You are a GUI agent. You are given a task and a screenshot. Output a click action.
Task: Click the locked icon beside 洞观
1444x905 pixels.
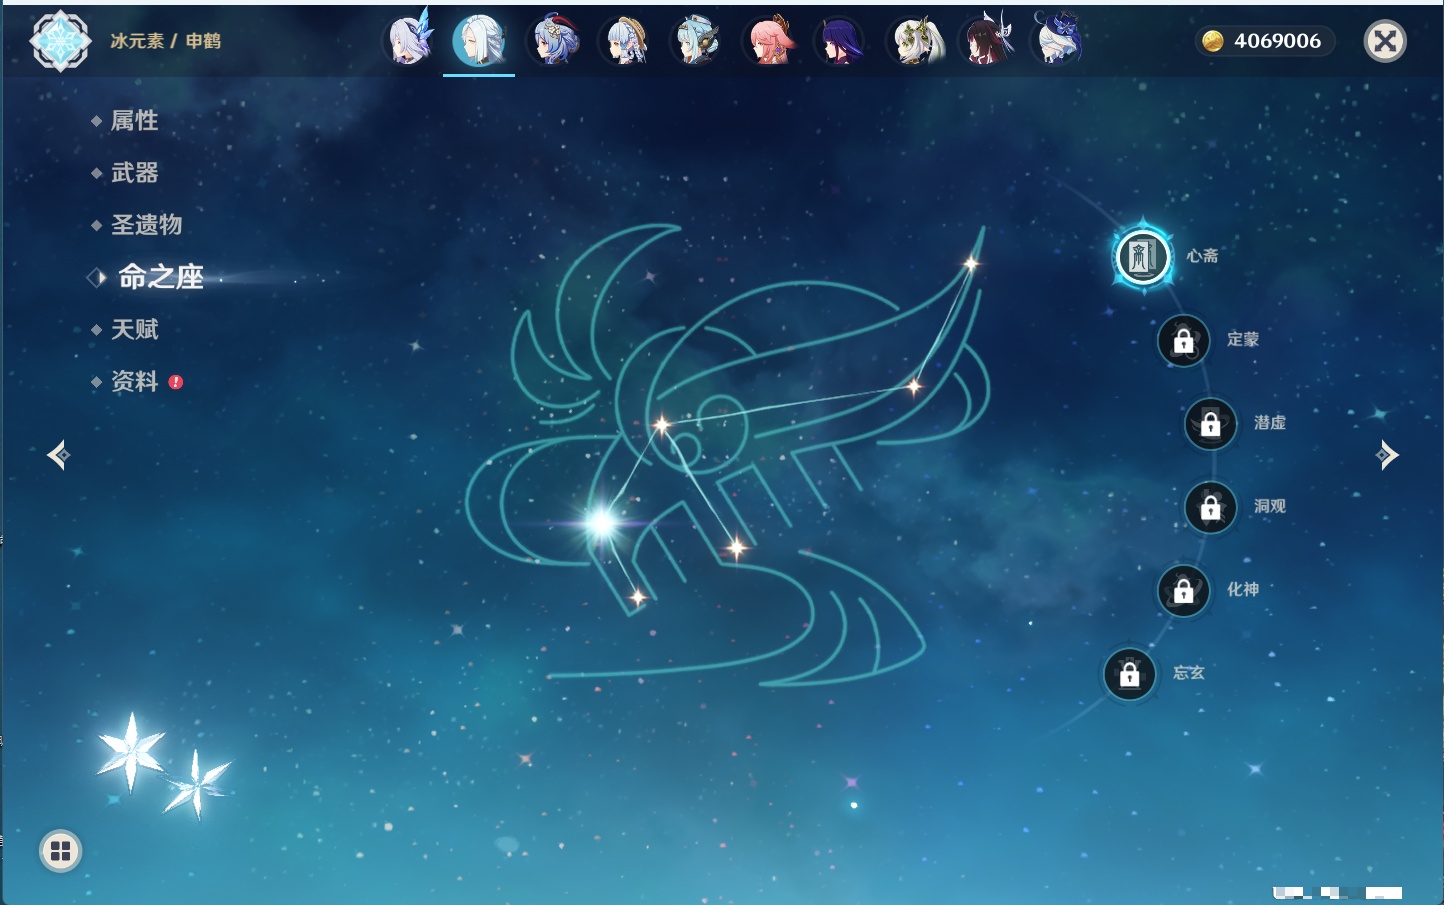click(1210, 507)
